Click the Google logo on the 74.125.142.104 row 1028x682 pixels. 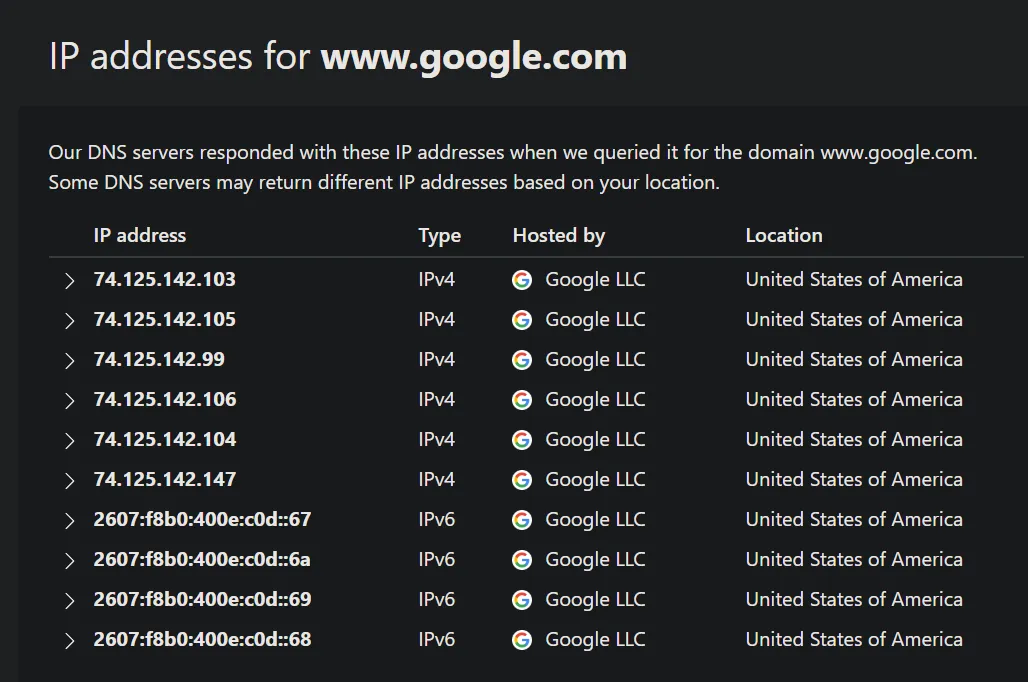522,440
